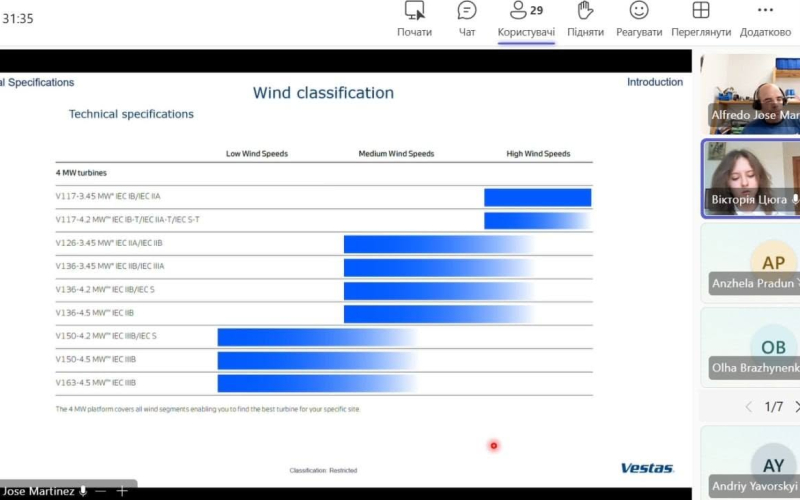This screenshot has width=800, height=500.
Task: Select Alfredo Jose video tile
Action: point(751,94)
